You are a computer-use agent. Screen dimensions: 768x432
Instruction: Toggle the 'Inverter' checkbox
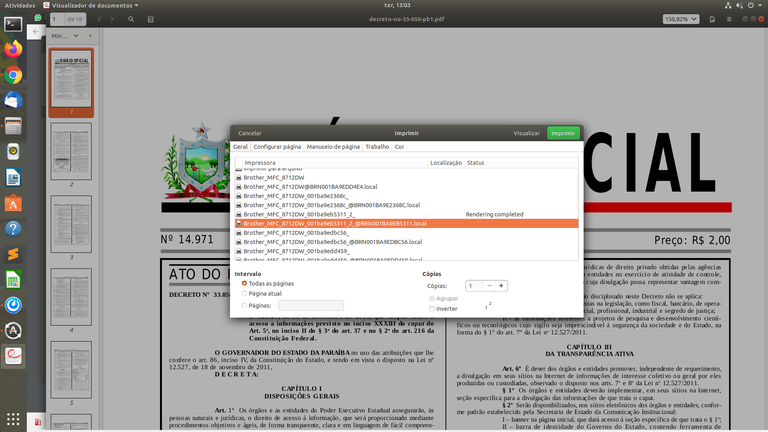click(x=432, y=309)
